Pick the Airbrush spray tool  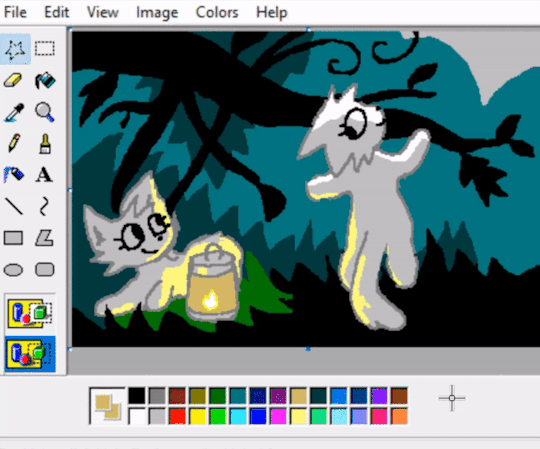pyautogui.click(x=13, y=174)
